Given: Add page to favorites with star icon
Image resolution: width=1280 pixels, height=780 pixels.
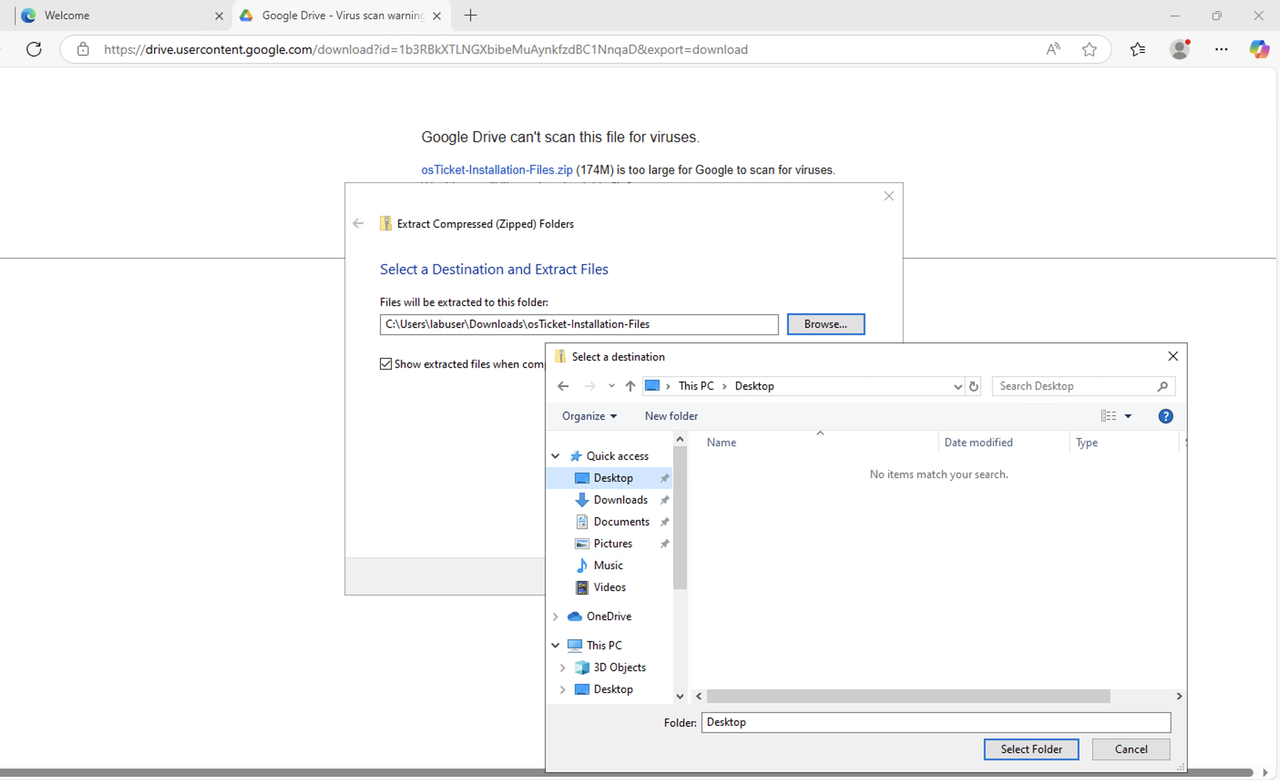Looking at the screenshot, I should [x=1089, y=49].
